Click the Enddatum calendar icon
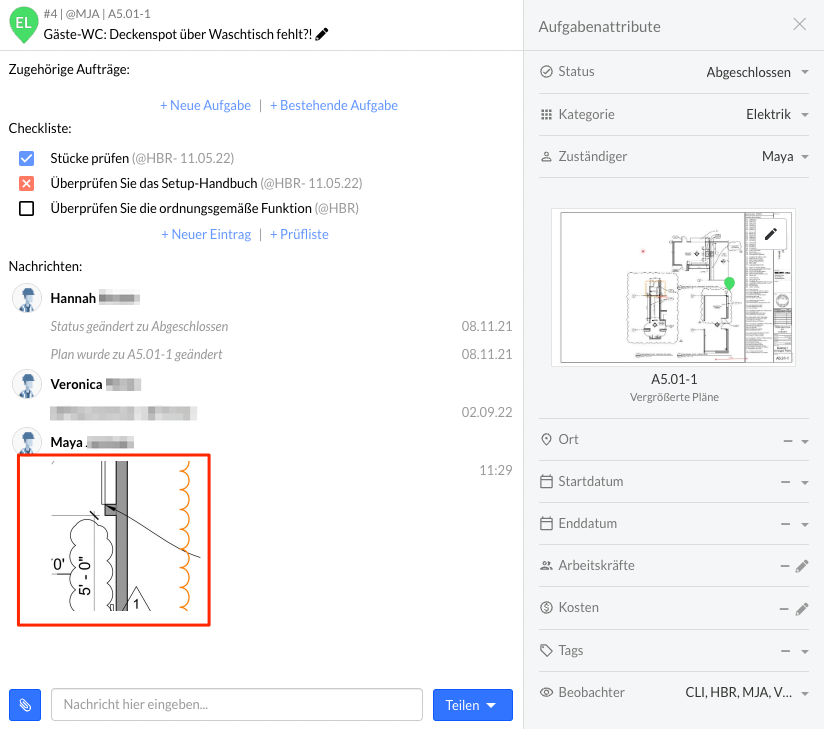The image size is (824, 729). pos(547,523)
